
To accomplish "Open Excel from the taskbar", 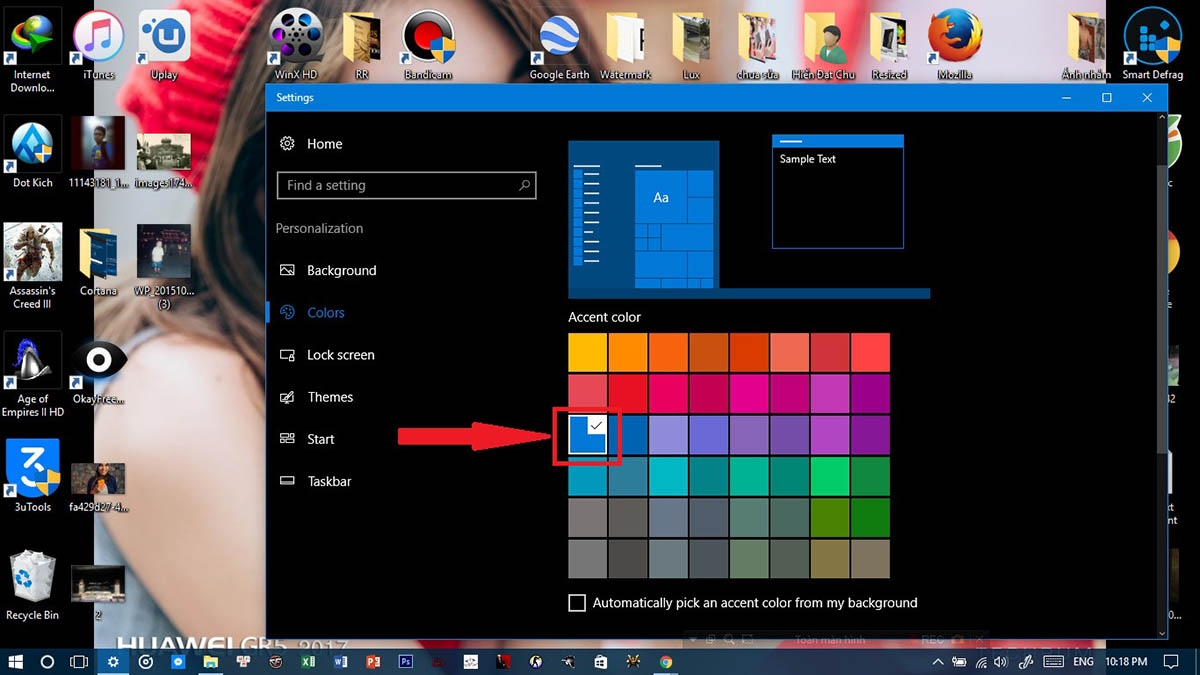I will [x=308, y=662].
